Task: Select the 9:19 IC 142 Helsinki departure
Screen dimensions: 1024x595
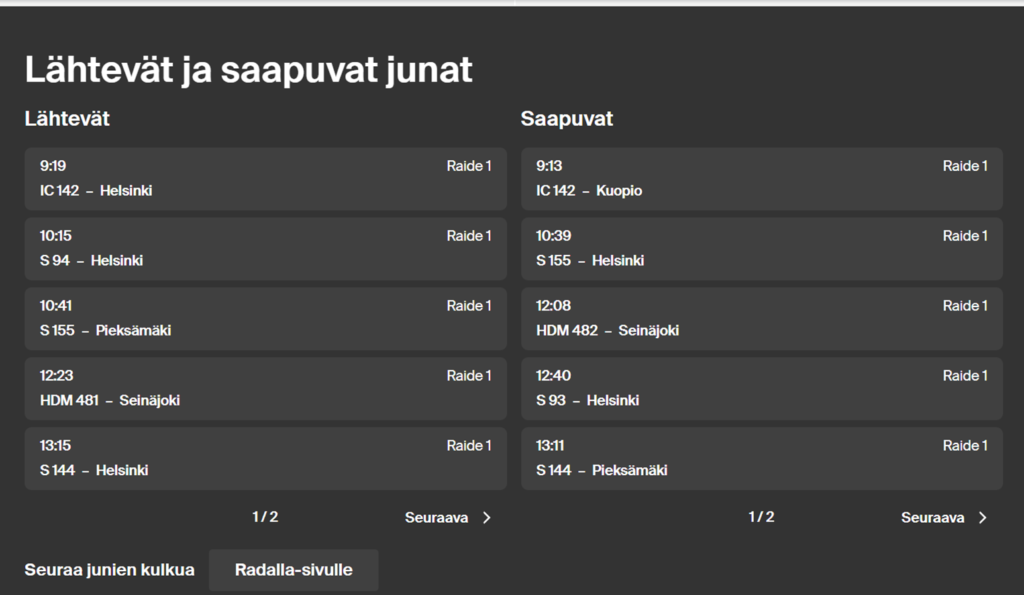Action: pyautogui.click(x=265, y=179)
